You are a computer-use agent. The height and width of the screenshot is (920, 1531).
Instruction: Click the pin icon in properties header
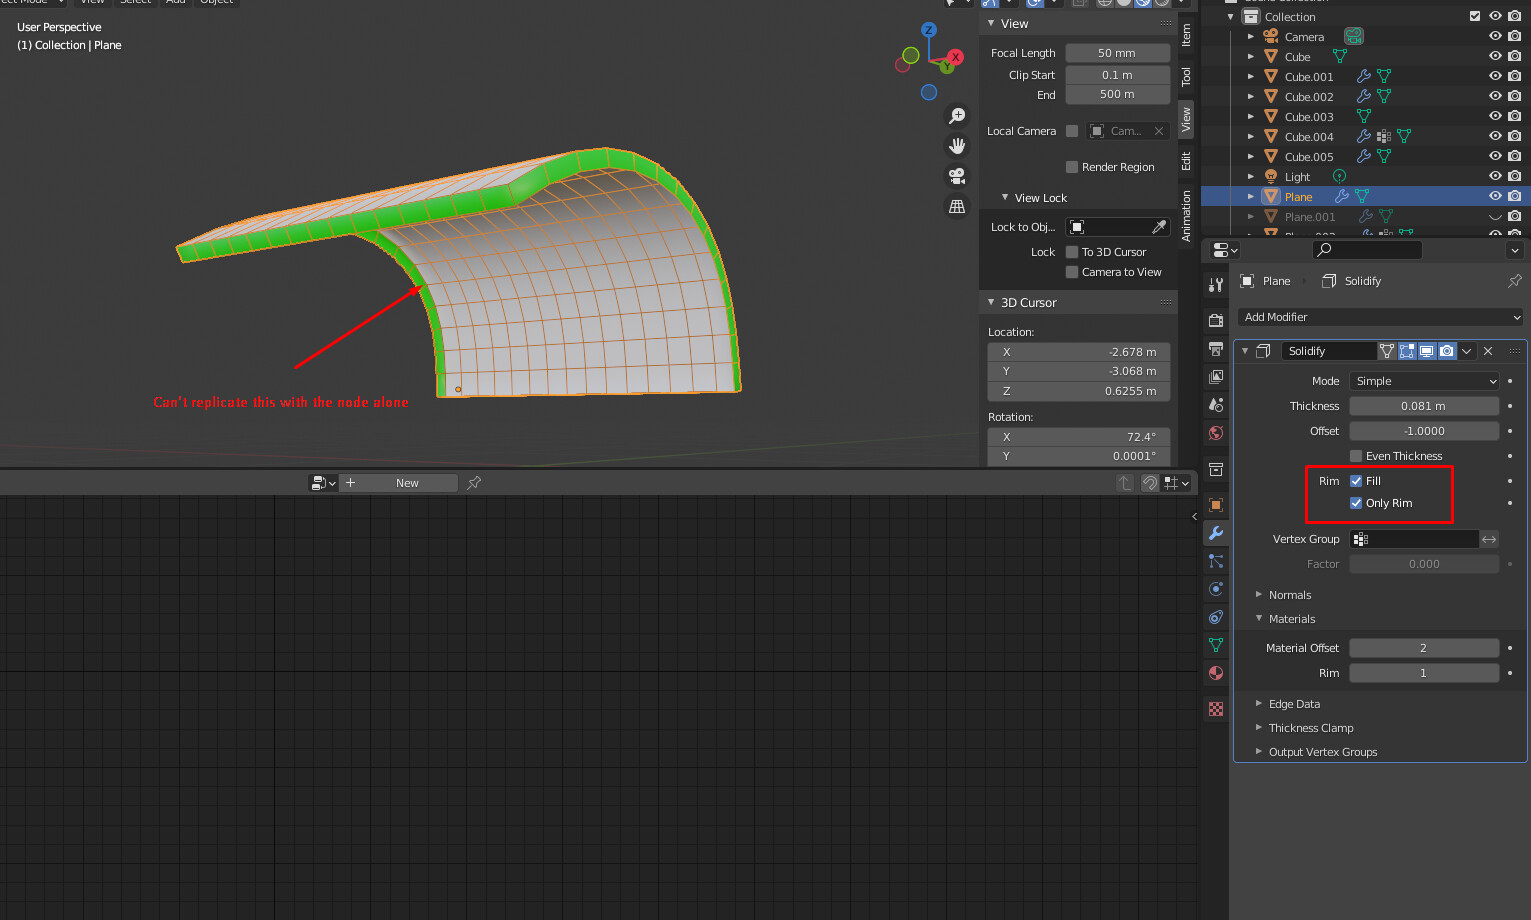click(1514, 281)
